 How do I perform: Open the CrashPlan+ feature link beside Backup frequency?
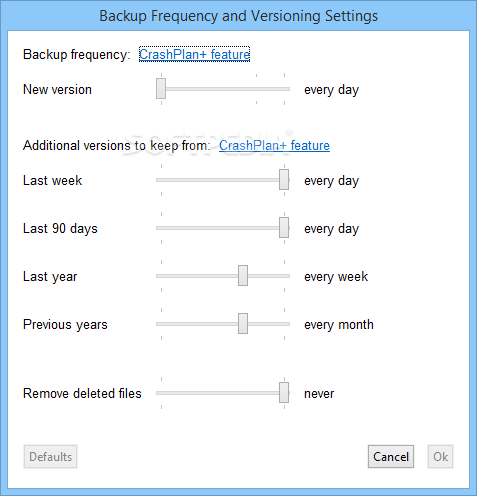194,54
